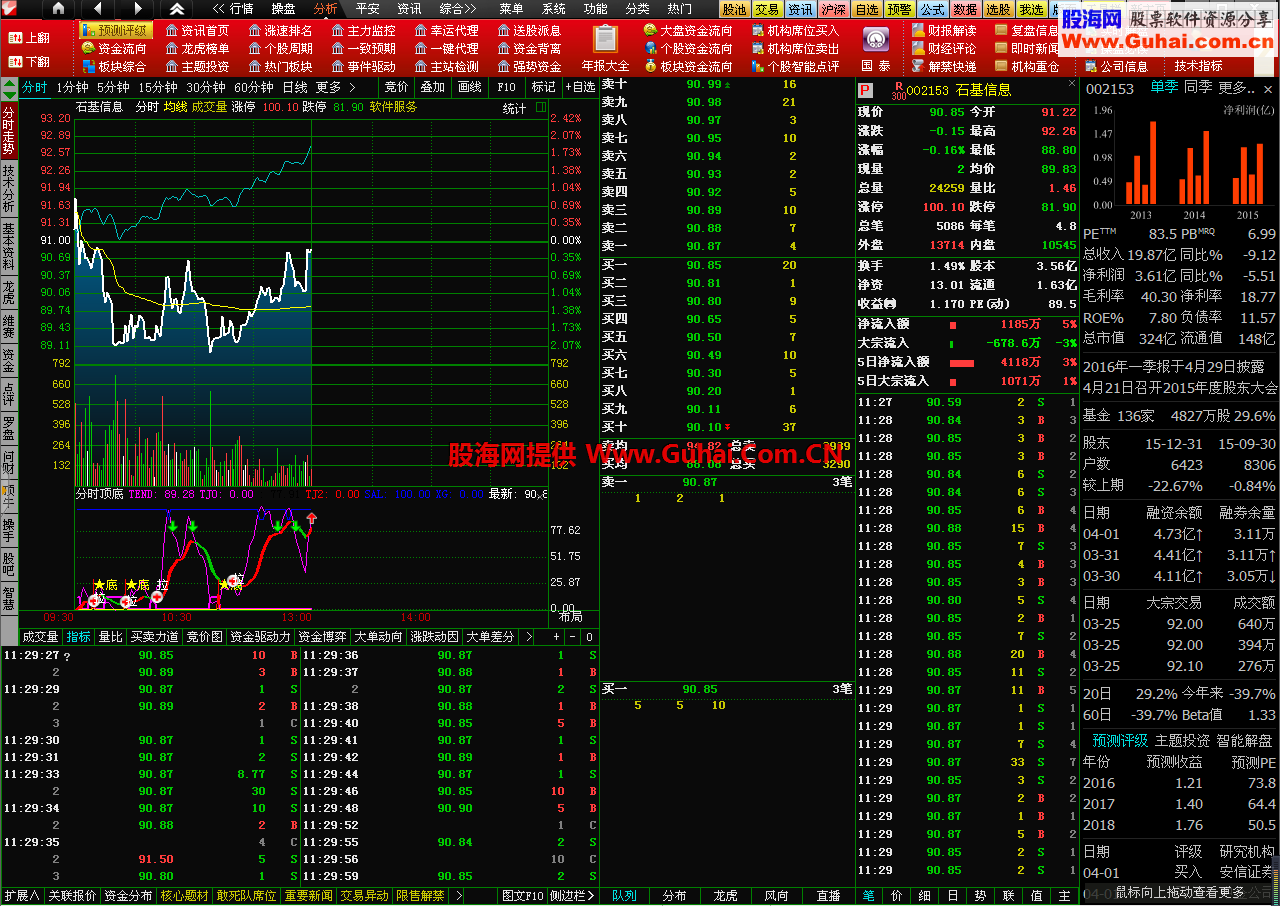Open 板块综合 toolbar item

[x=114, y=66]
